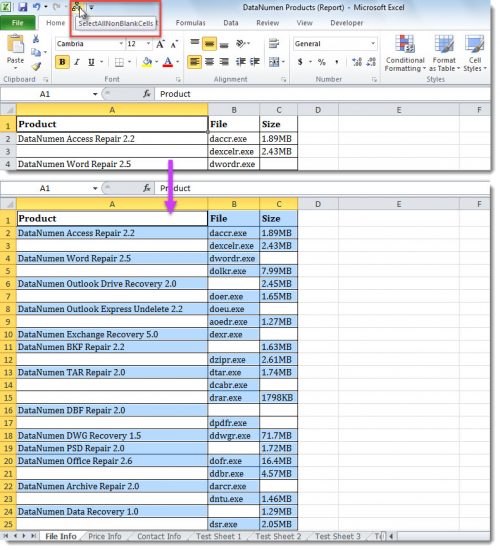
Task: Click Increase Font Size icon
Action: tap(160, 44)
